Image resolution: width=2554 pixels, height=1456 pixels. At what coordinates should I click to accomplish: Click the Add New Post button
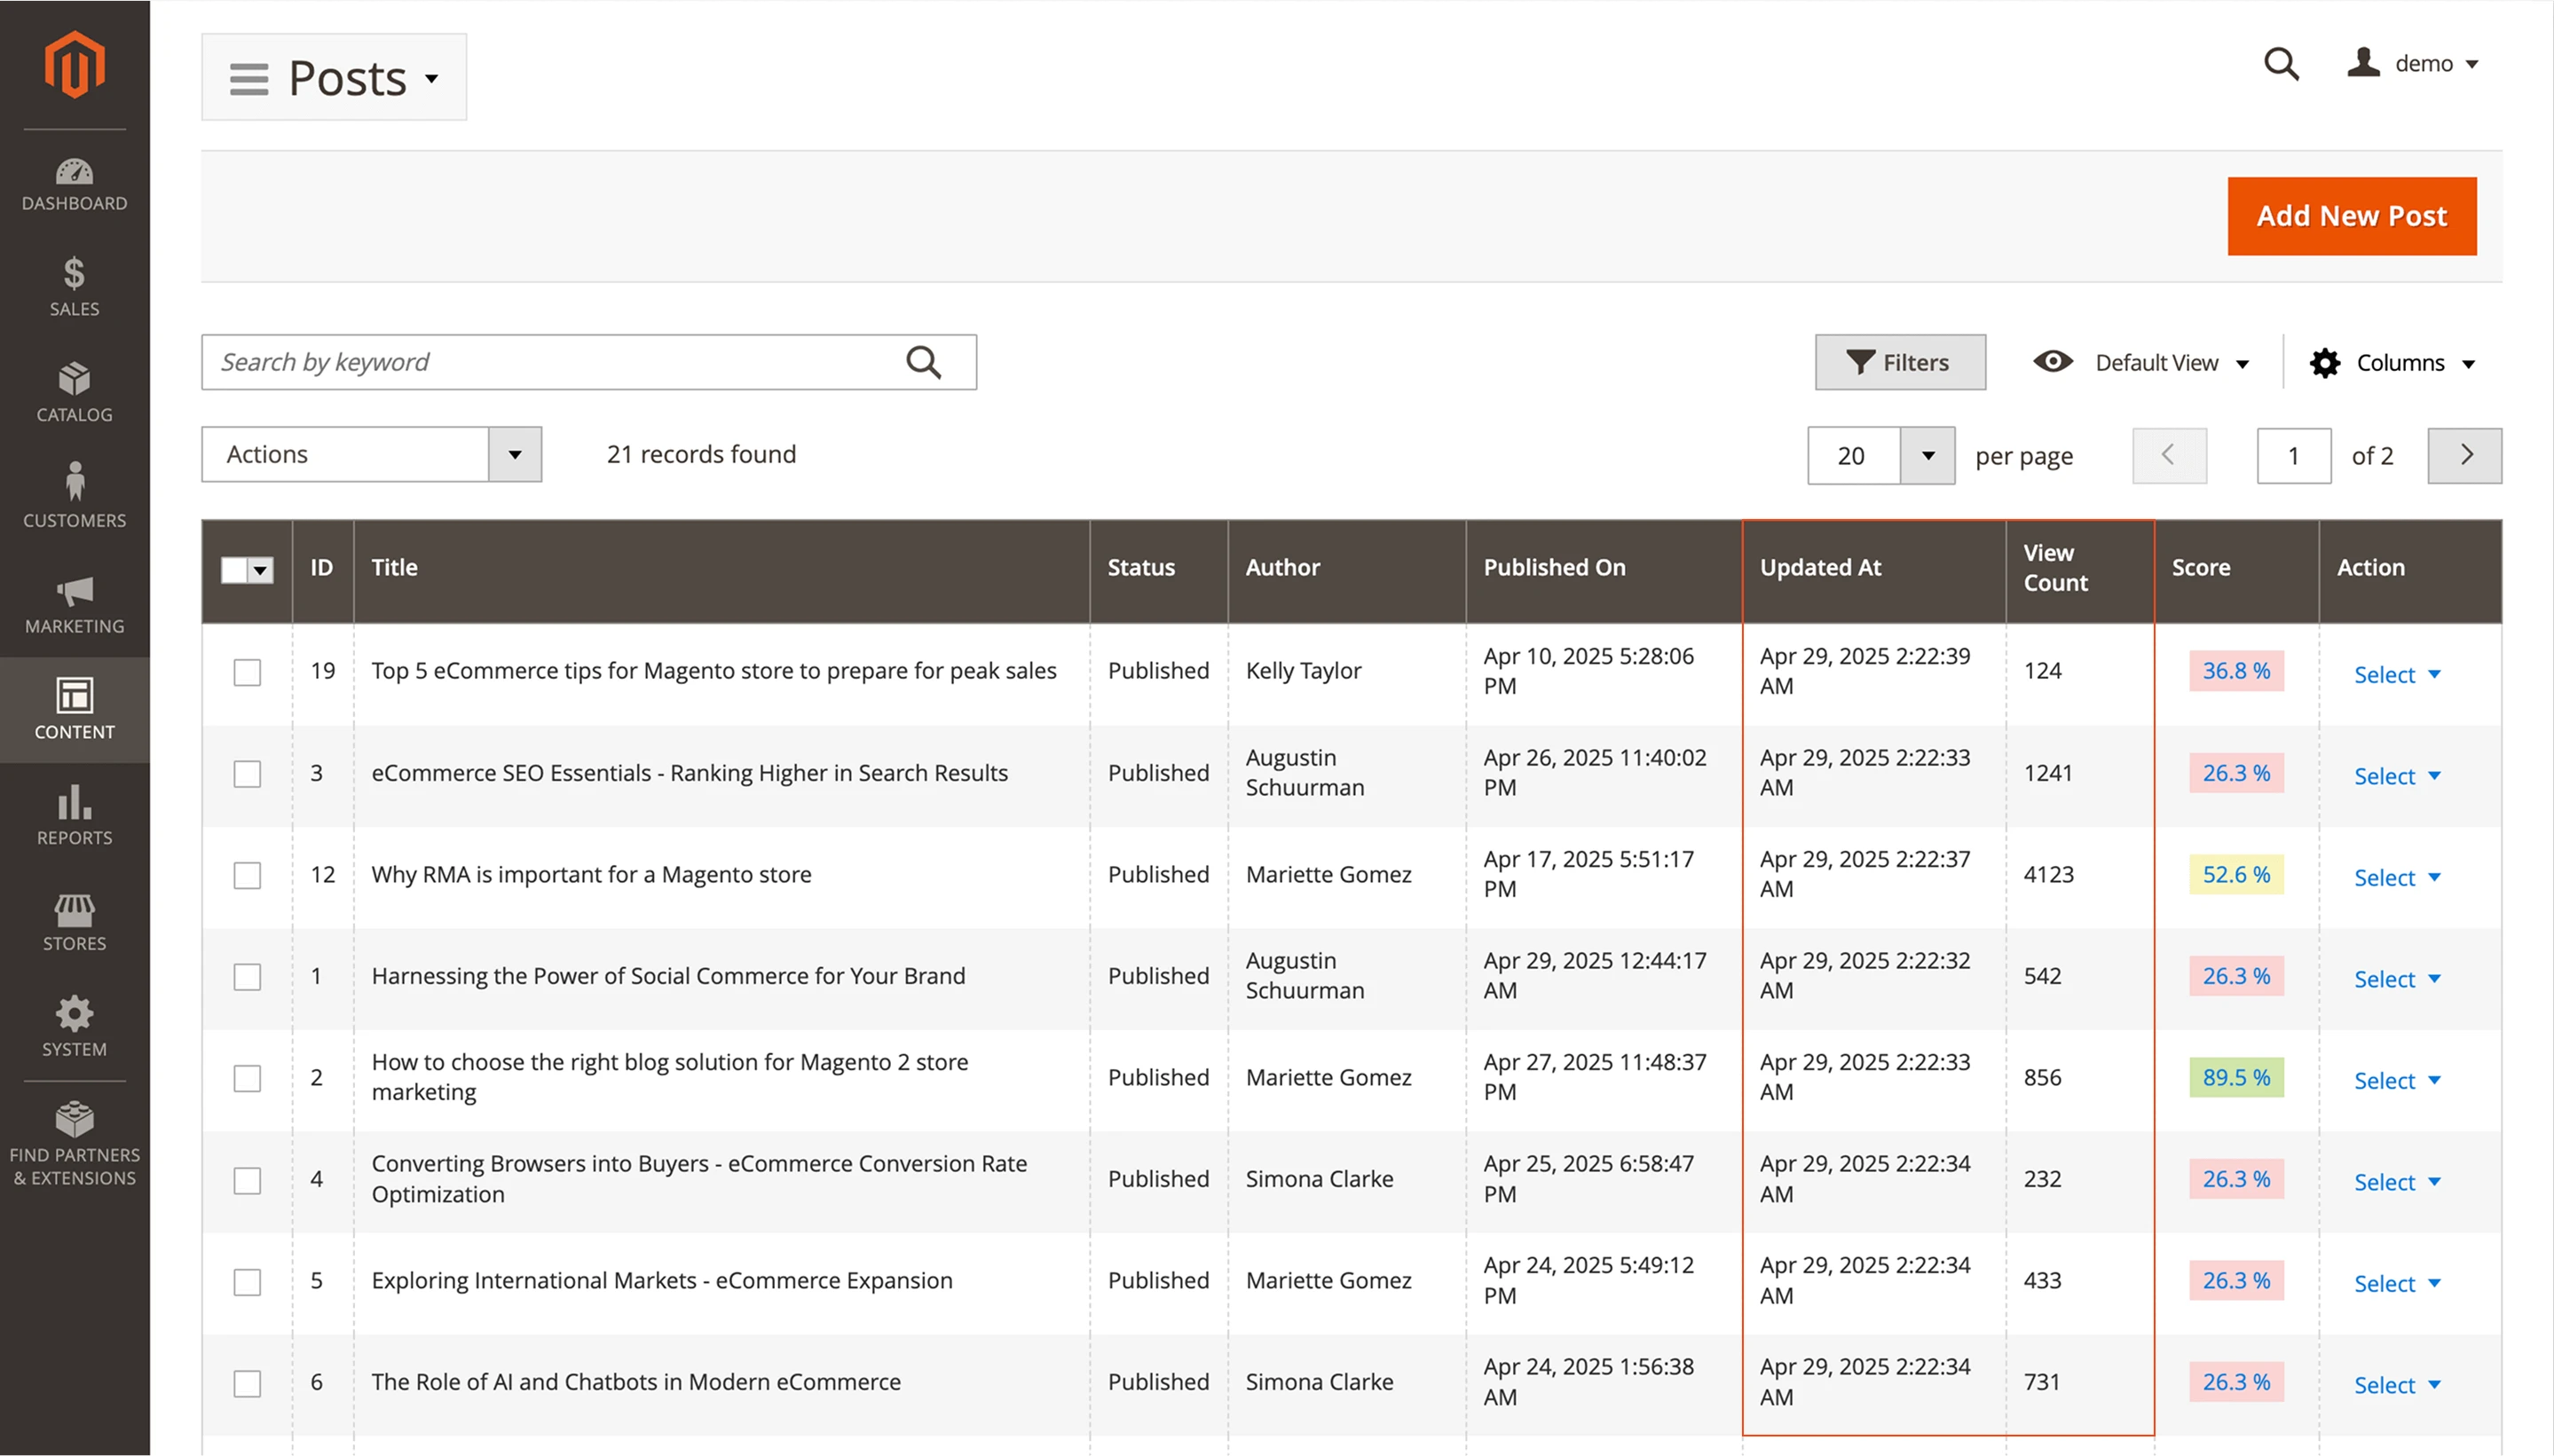click(2350, 215)
